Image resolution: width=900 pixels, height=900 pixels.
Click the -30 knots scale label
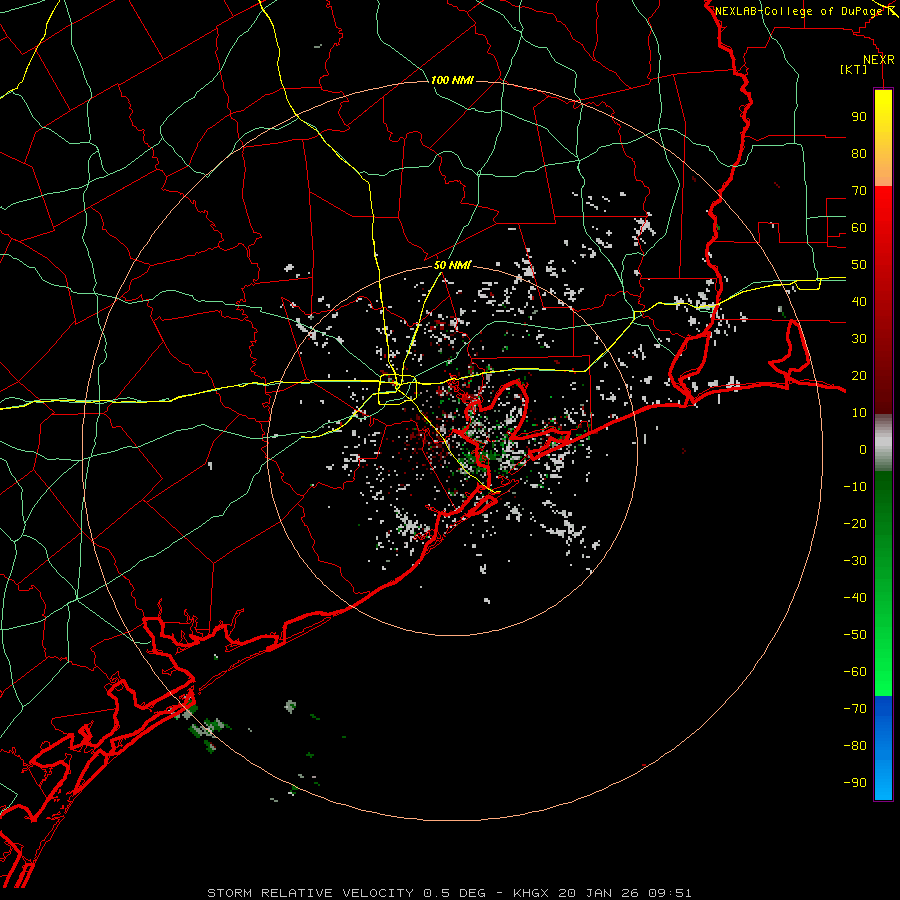855,561
